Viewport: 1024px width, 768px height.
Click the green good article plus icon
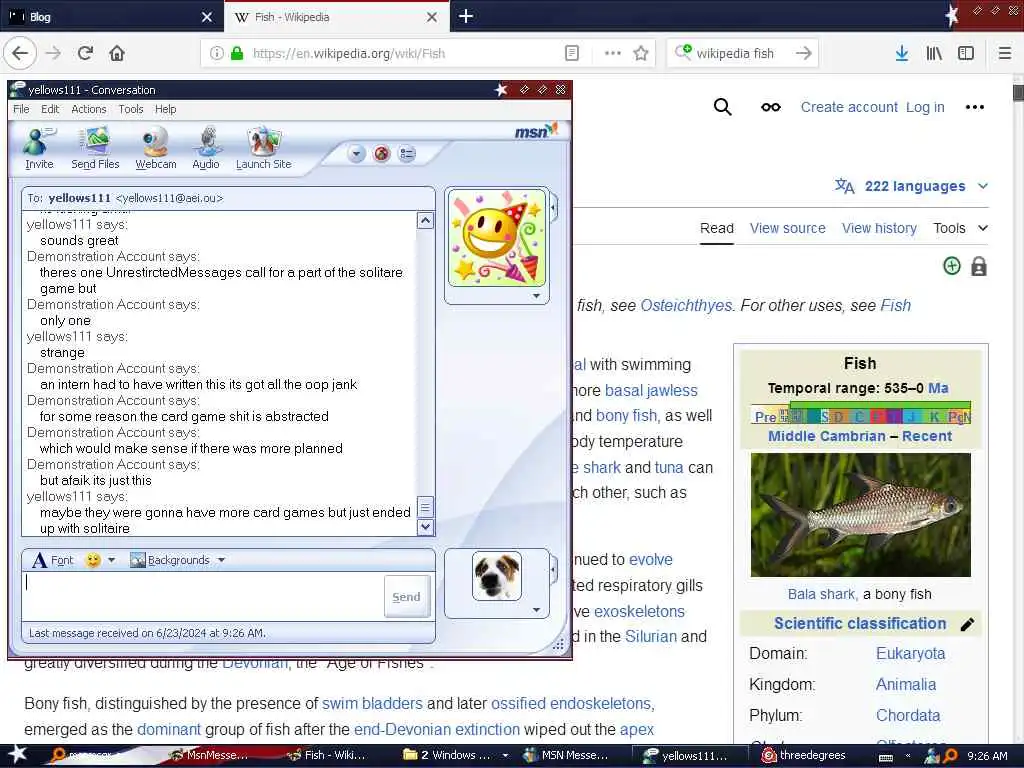(952, 266)
